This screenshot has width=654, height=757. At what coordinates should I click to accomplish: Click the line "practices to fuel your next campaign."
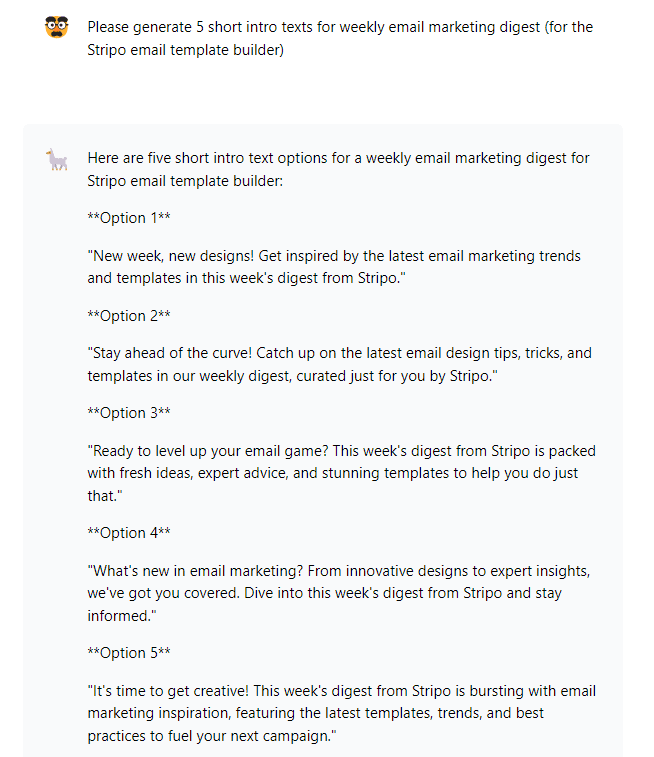(212, 736)
